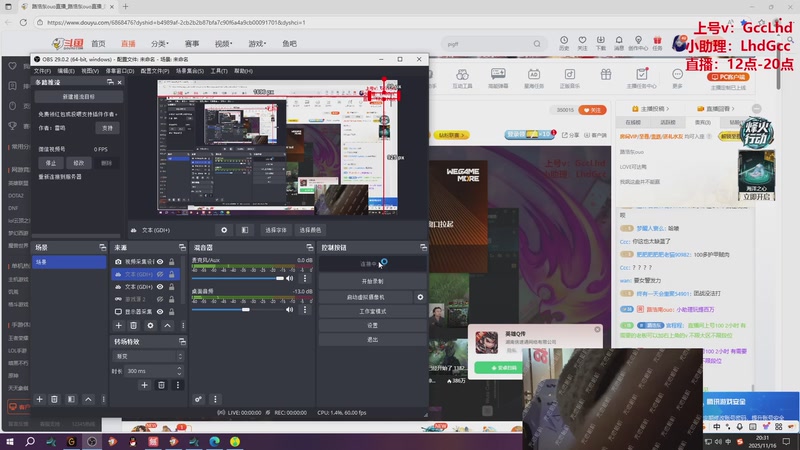Expand 主播投稿 link in chat panel header
This screenshot has width=800, height=450.
pos(651,109)
